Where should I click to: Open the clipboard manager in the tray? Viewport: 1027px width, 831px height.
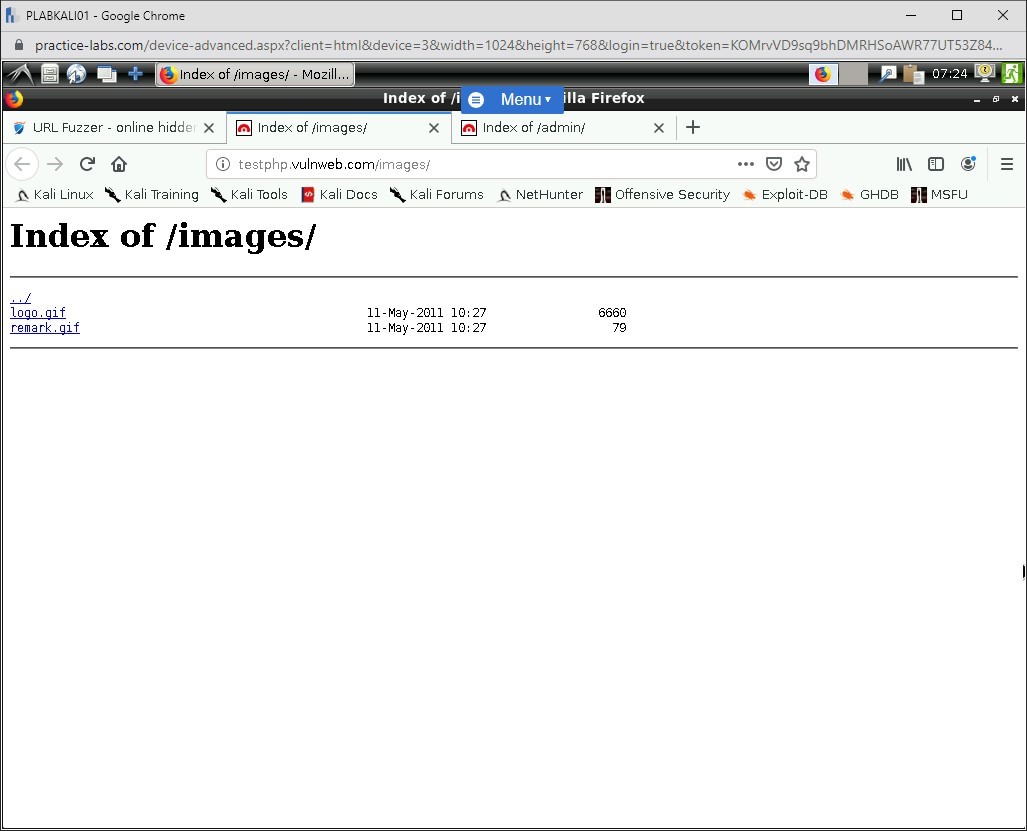(x=913, y=74)
